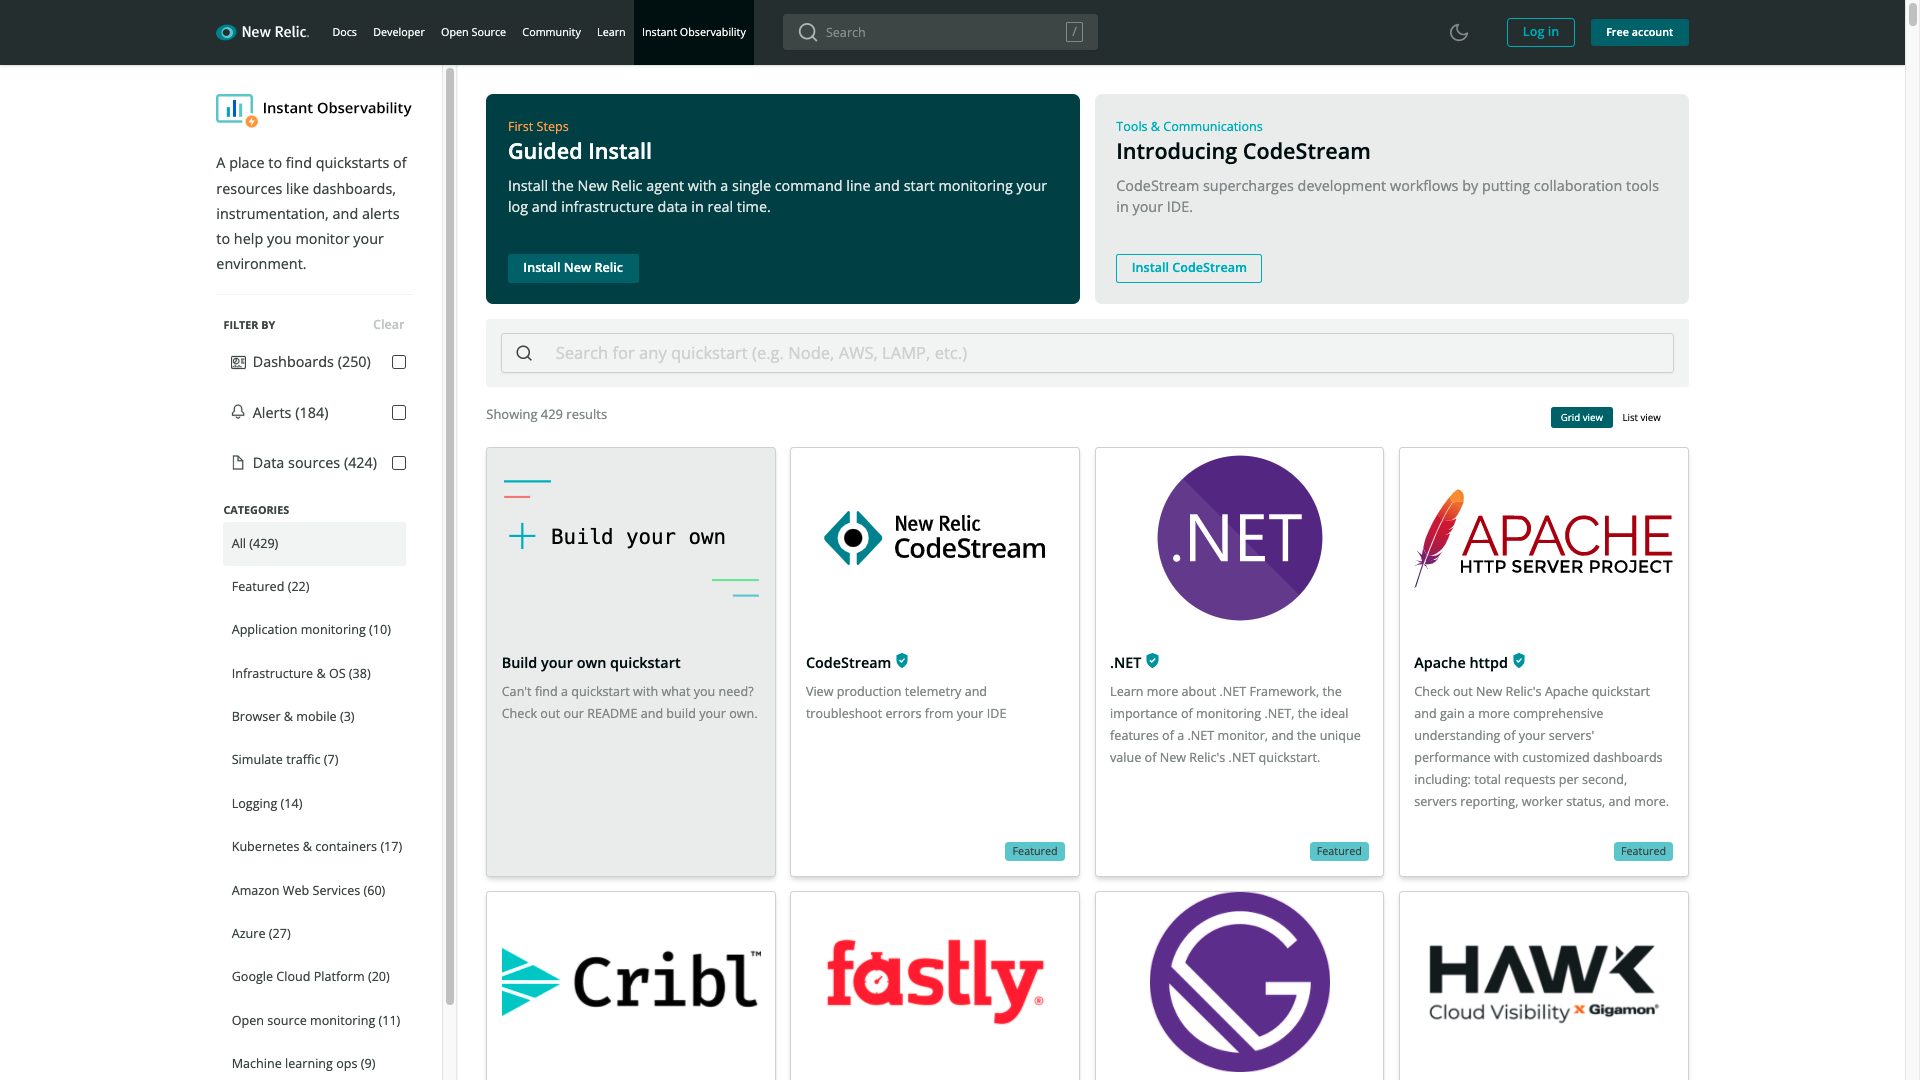Click the Install New Relic button
This screenshot has width=1920, height=1080.
[573, 268]
